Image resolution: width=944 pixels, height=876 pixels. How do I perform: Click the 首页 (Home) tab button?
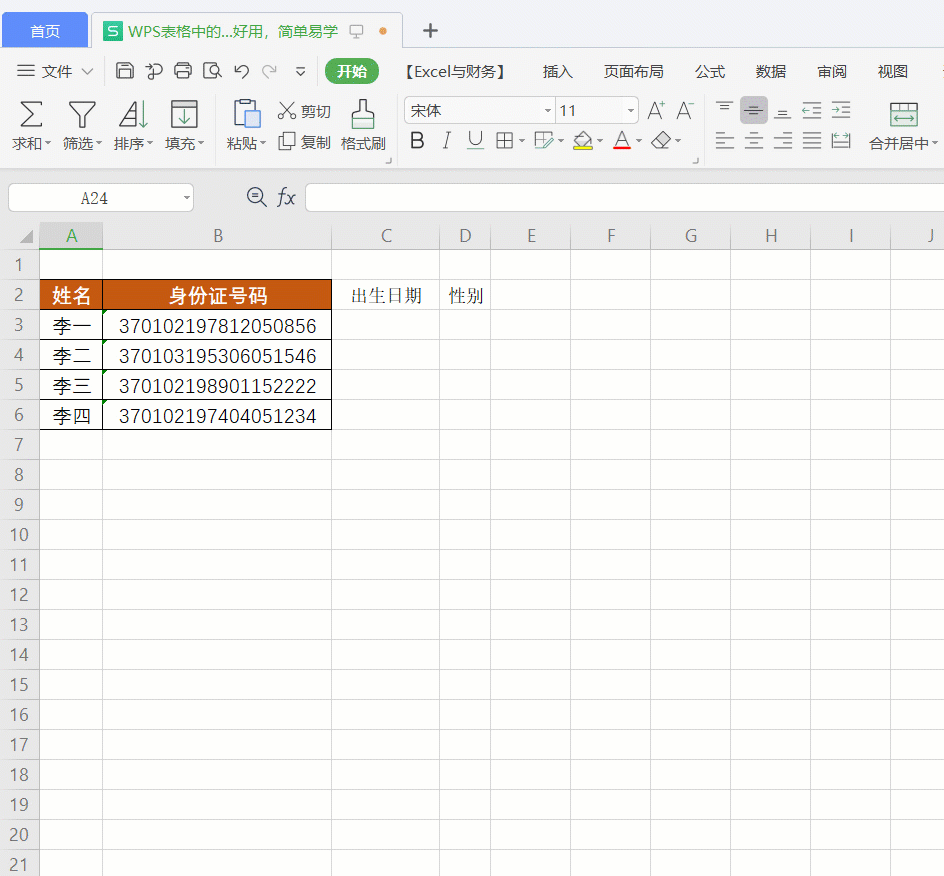tap(44, 30)
